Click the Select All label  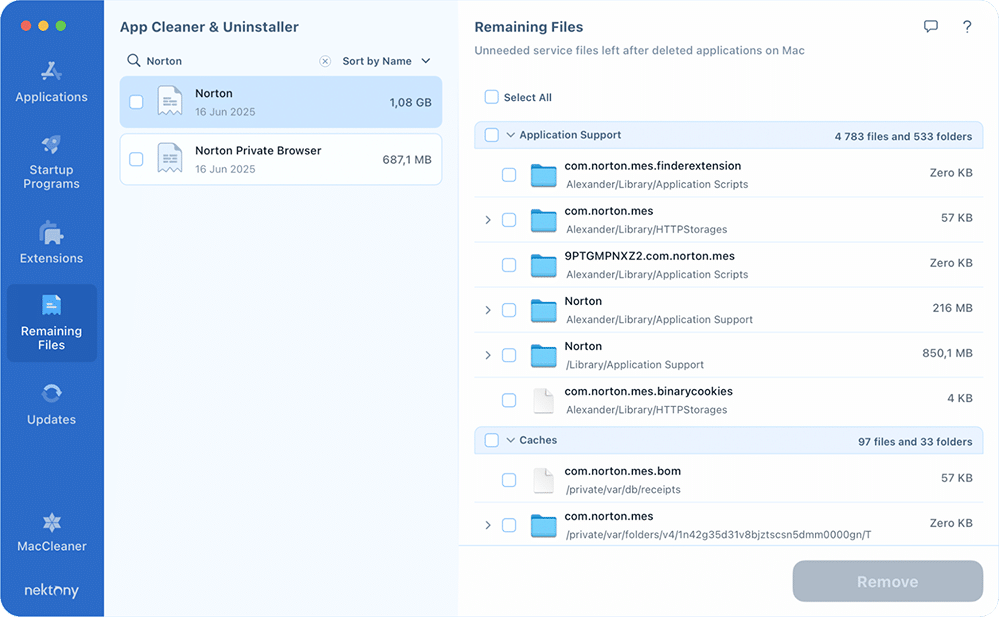click(x=528, y=98)
